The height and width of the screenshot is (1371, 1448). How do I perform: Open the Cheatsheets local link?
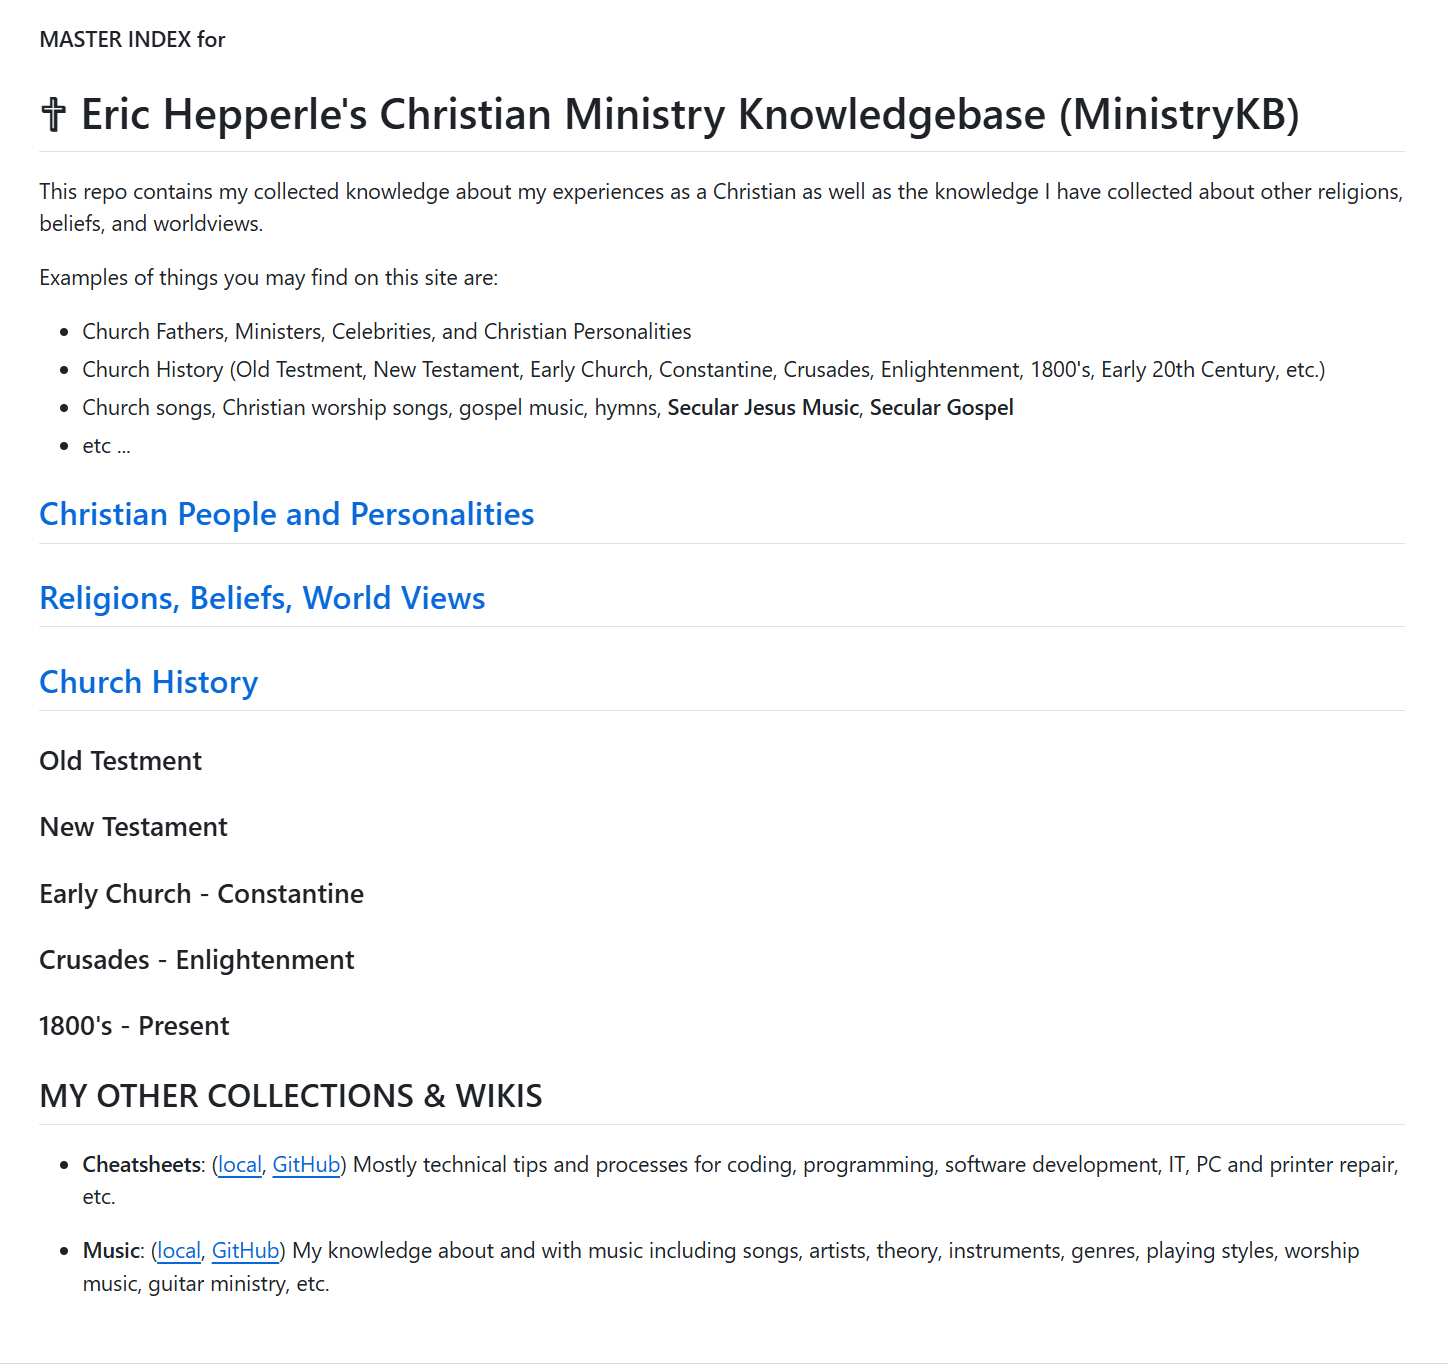(239, 1165)
